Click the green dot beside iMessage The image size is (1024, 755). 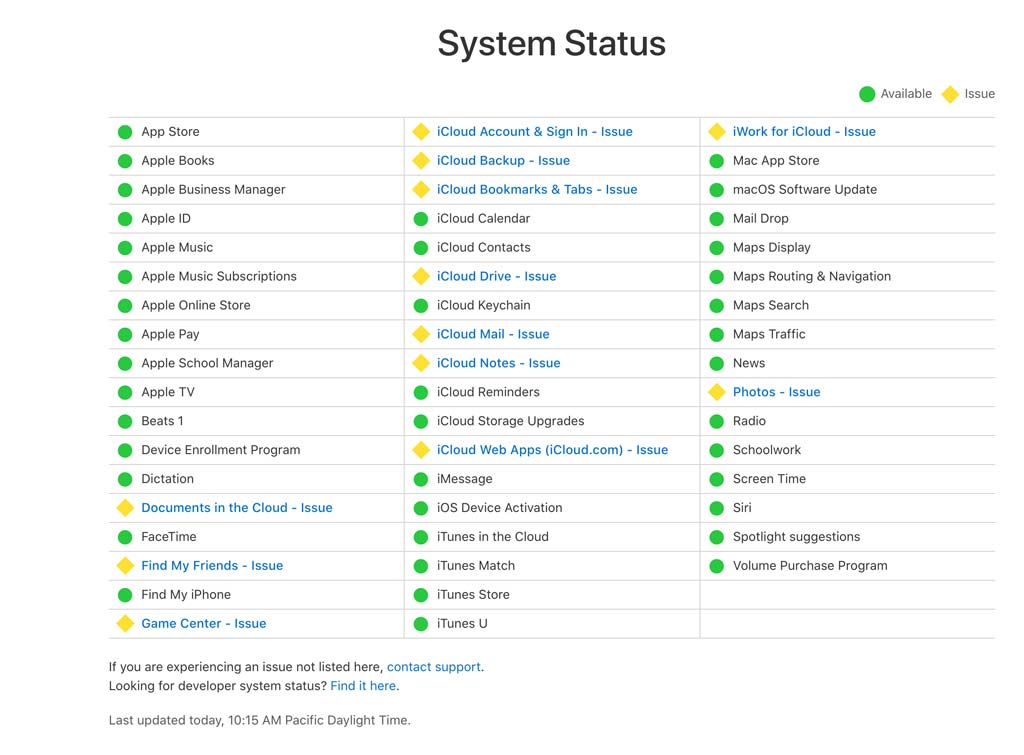click(421, 479)
